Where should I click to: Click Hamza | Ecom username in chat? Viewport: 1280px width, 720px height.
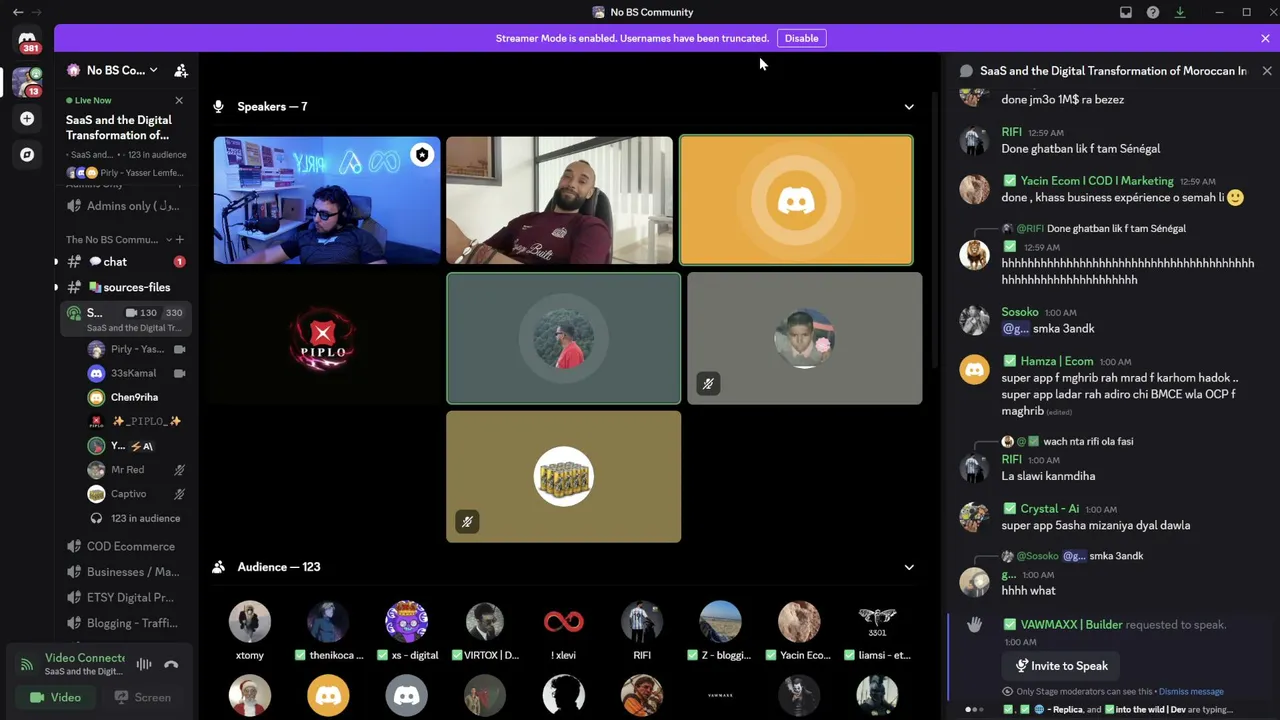1056,361
